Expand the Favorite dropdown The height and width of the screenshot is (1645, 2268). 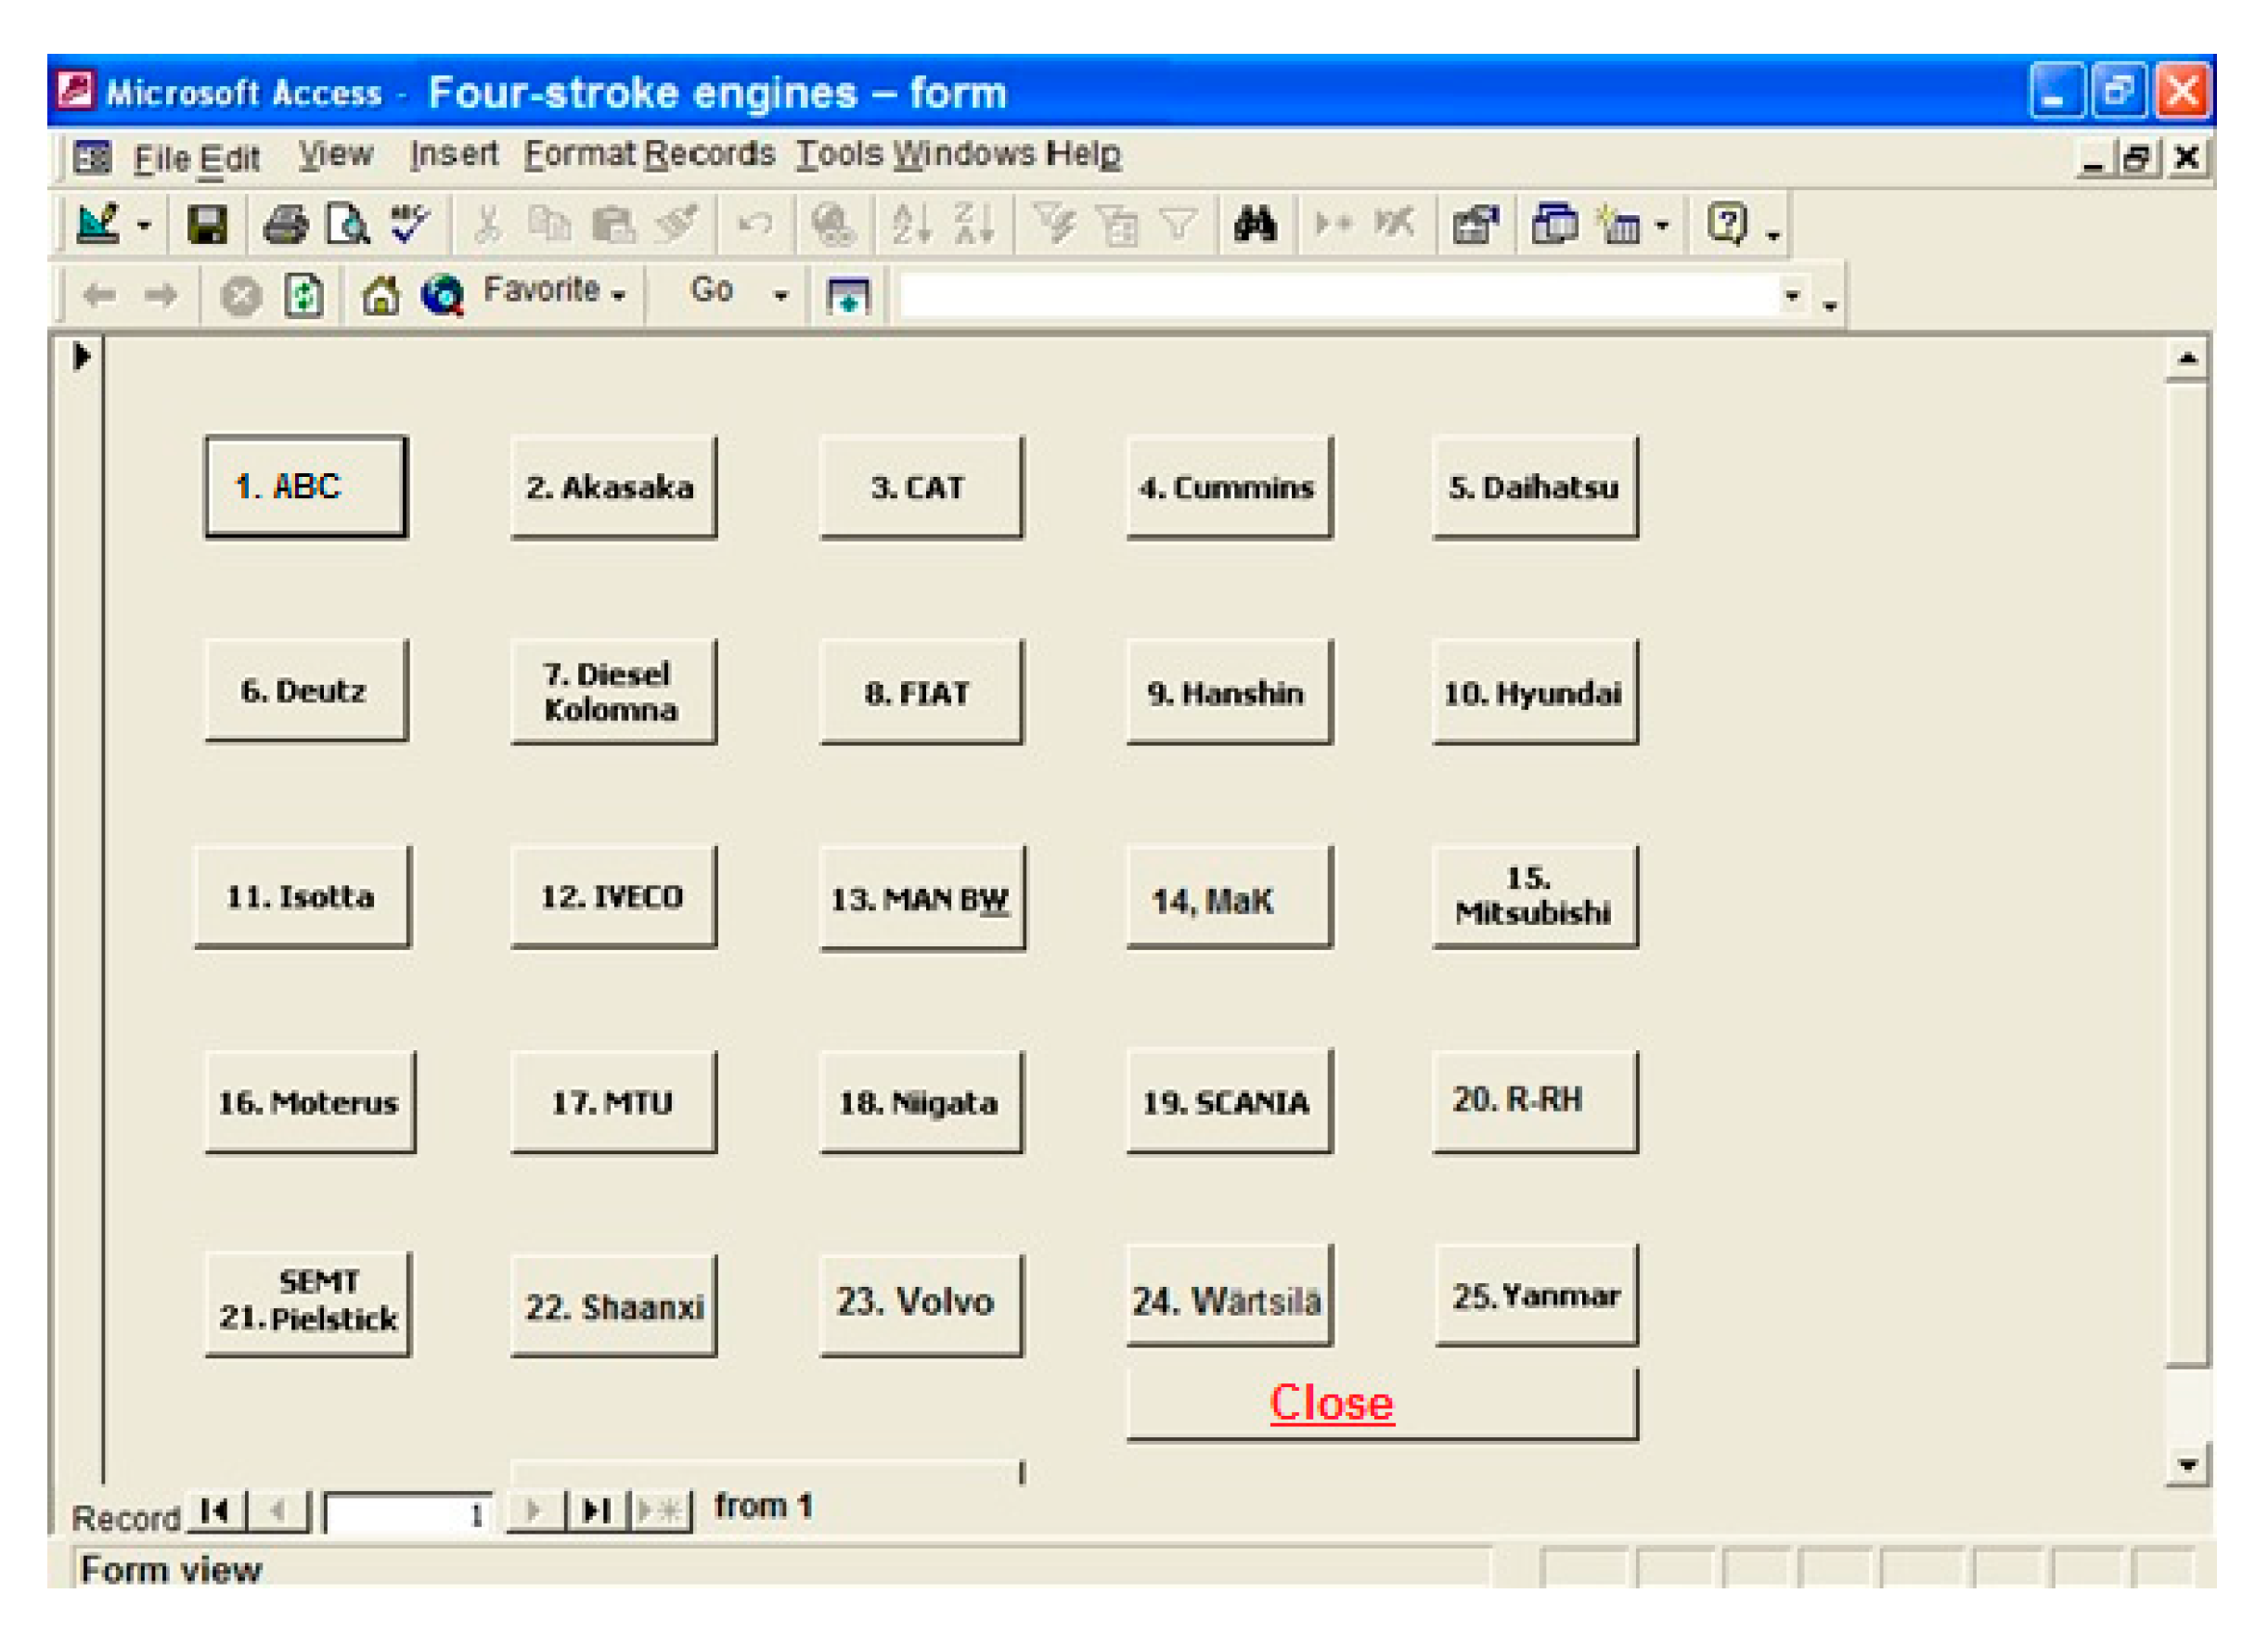coord(553,291)
